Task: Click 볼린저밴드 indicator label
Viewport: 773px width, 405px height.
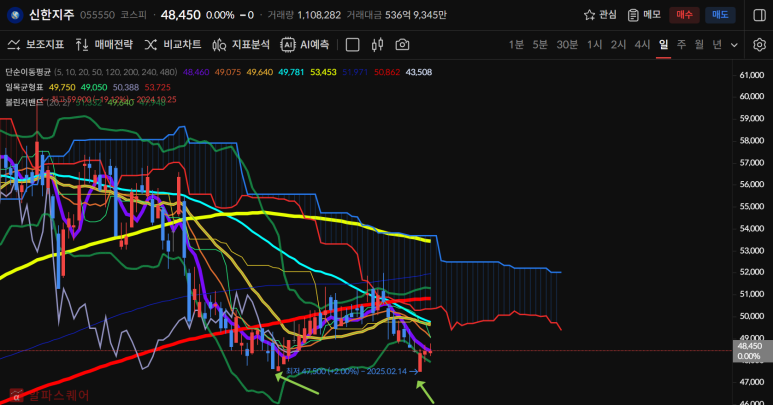Action: [24, 103]
